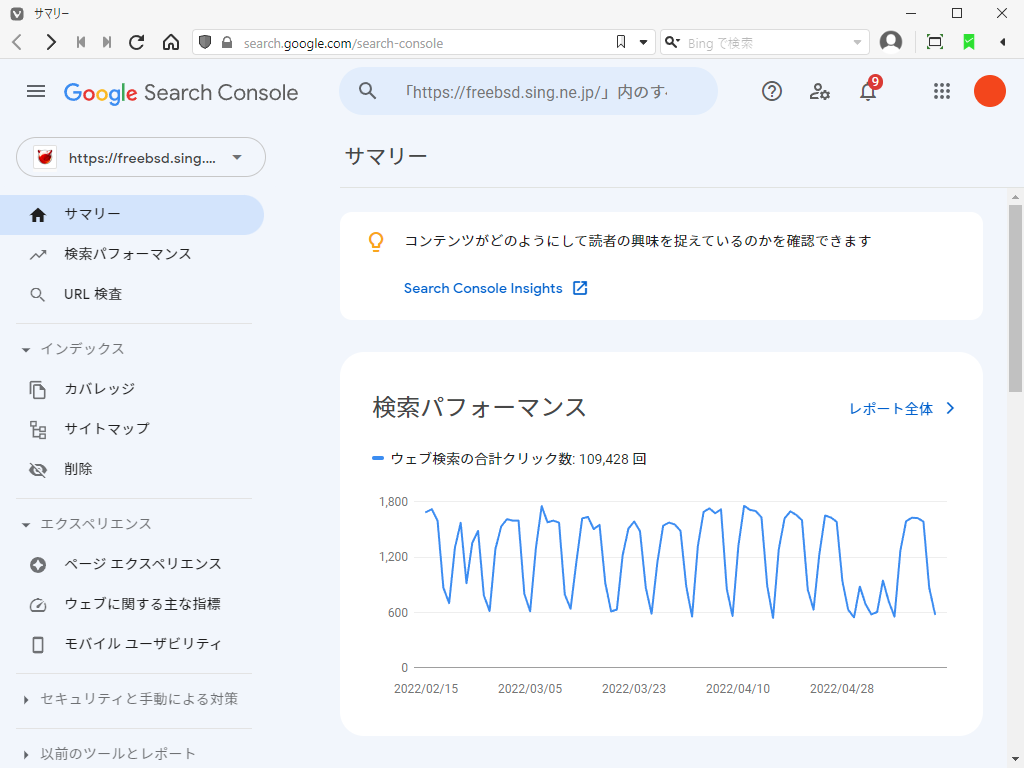
Task: Click the 検索パフォーマンス card title
Action: pos(479,408)
